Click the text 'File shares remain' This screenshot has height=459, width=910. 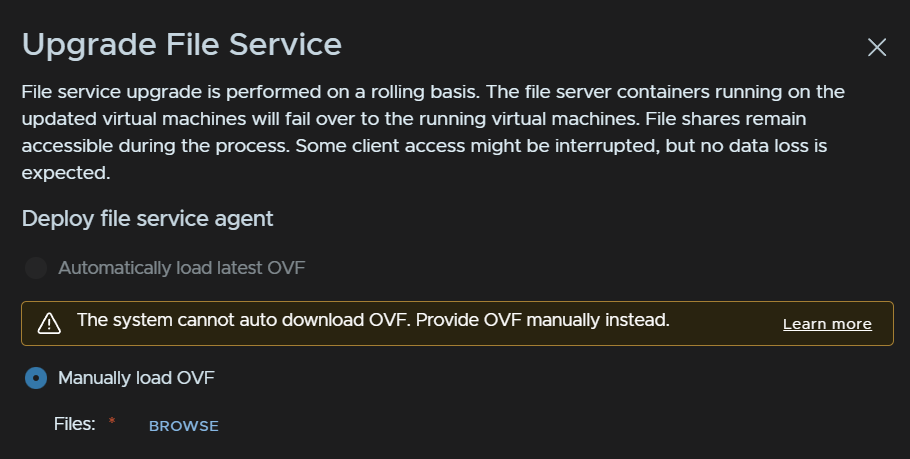pos(725,119)
